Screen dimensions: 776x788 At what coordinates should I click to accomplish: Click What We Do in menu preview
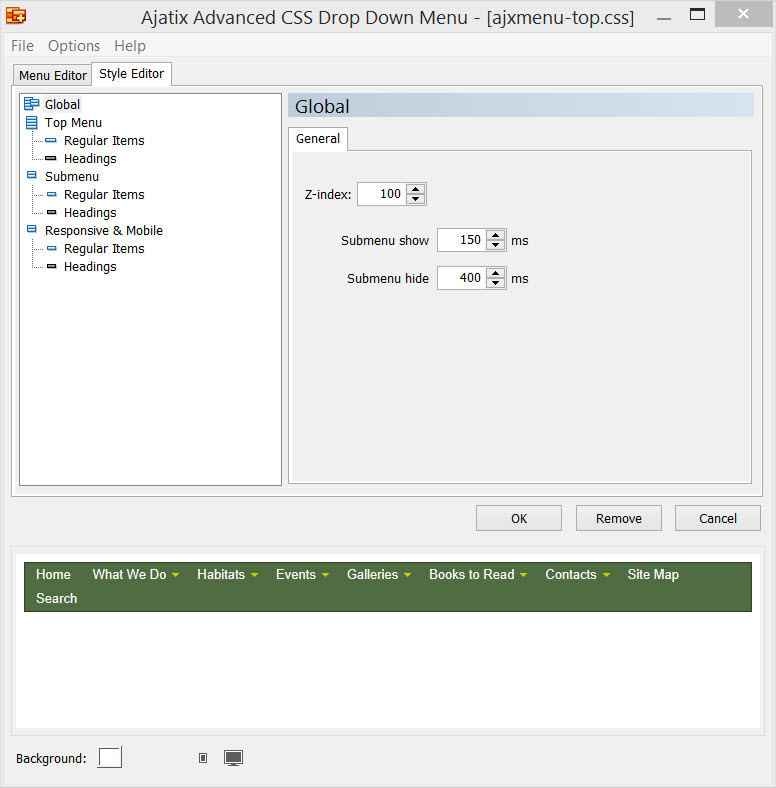130,574
